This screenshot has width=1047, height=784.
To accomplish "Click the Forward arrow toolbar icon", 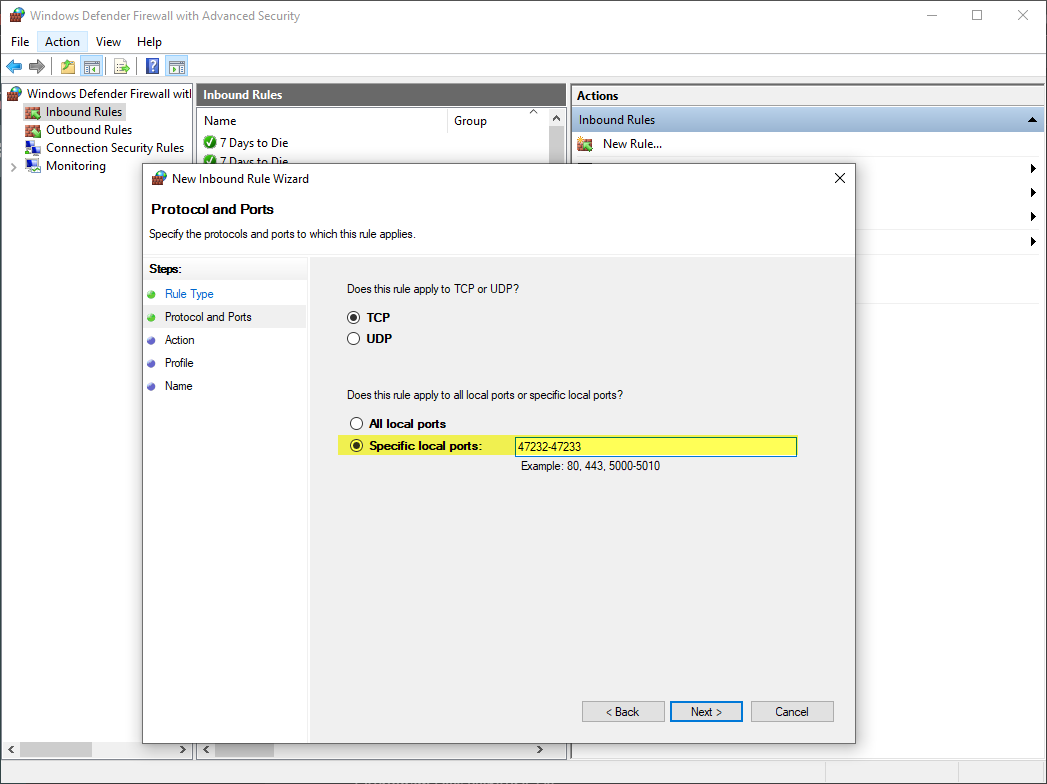I will point(37,66).
